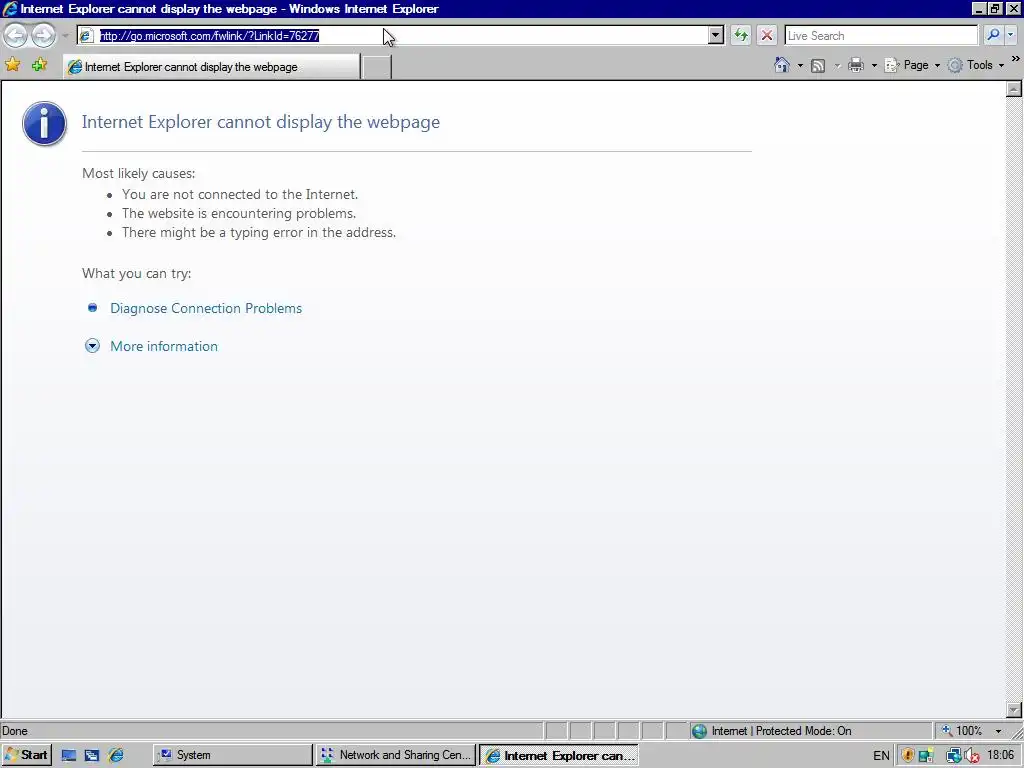Click the Add to Favorites icon
This screenshot has height=768, width=1024.
click(39, 65)
